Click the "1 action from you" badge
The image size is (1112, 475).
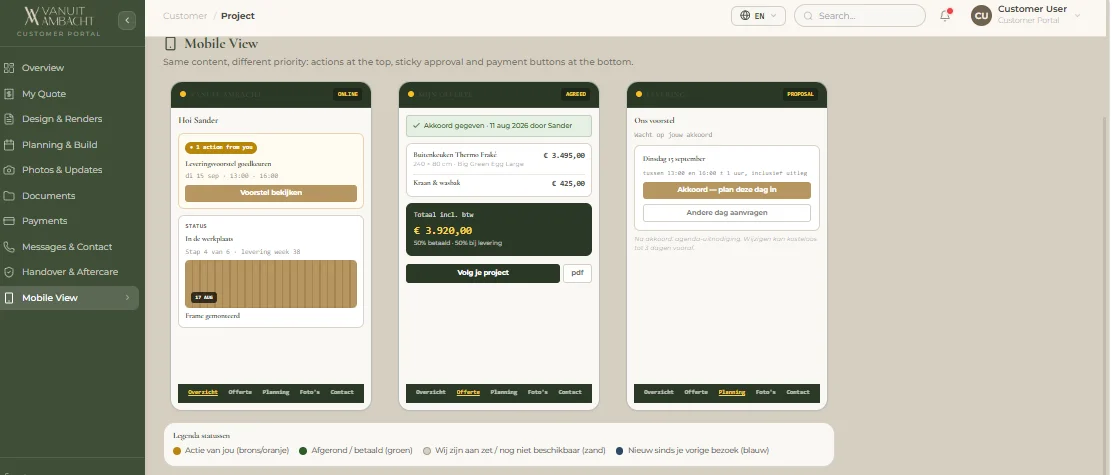point(221,147)
